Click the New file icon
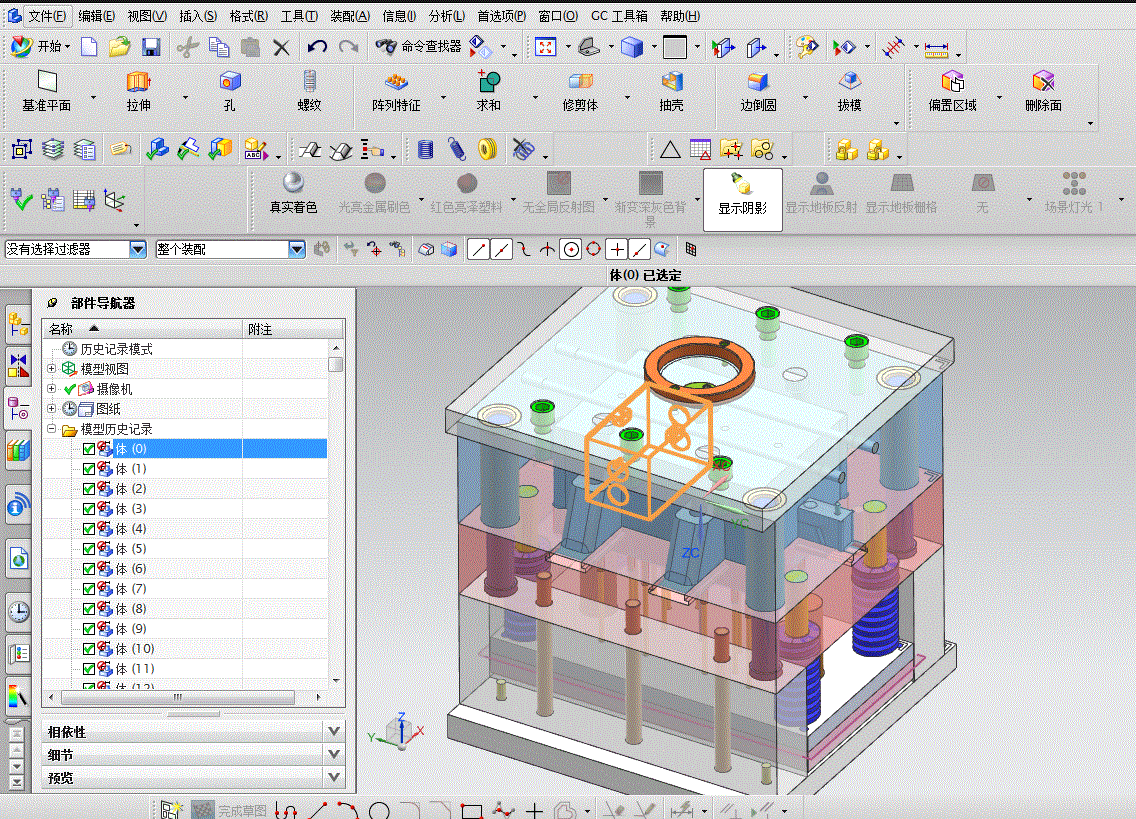Screen dimensions: 1136x819 click(89, 47)
